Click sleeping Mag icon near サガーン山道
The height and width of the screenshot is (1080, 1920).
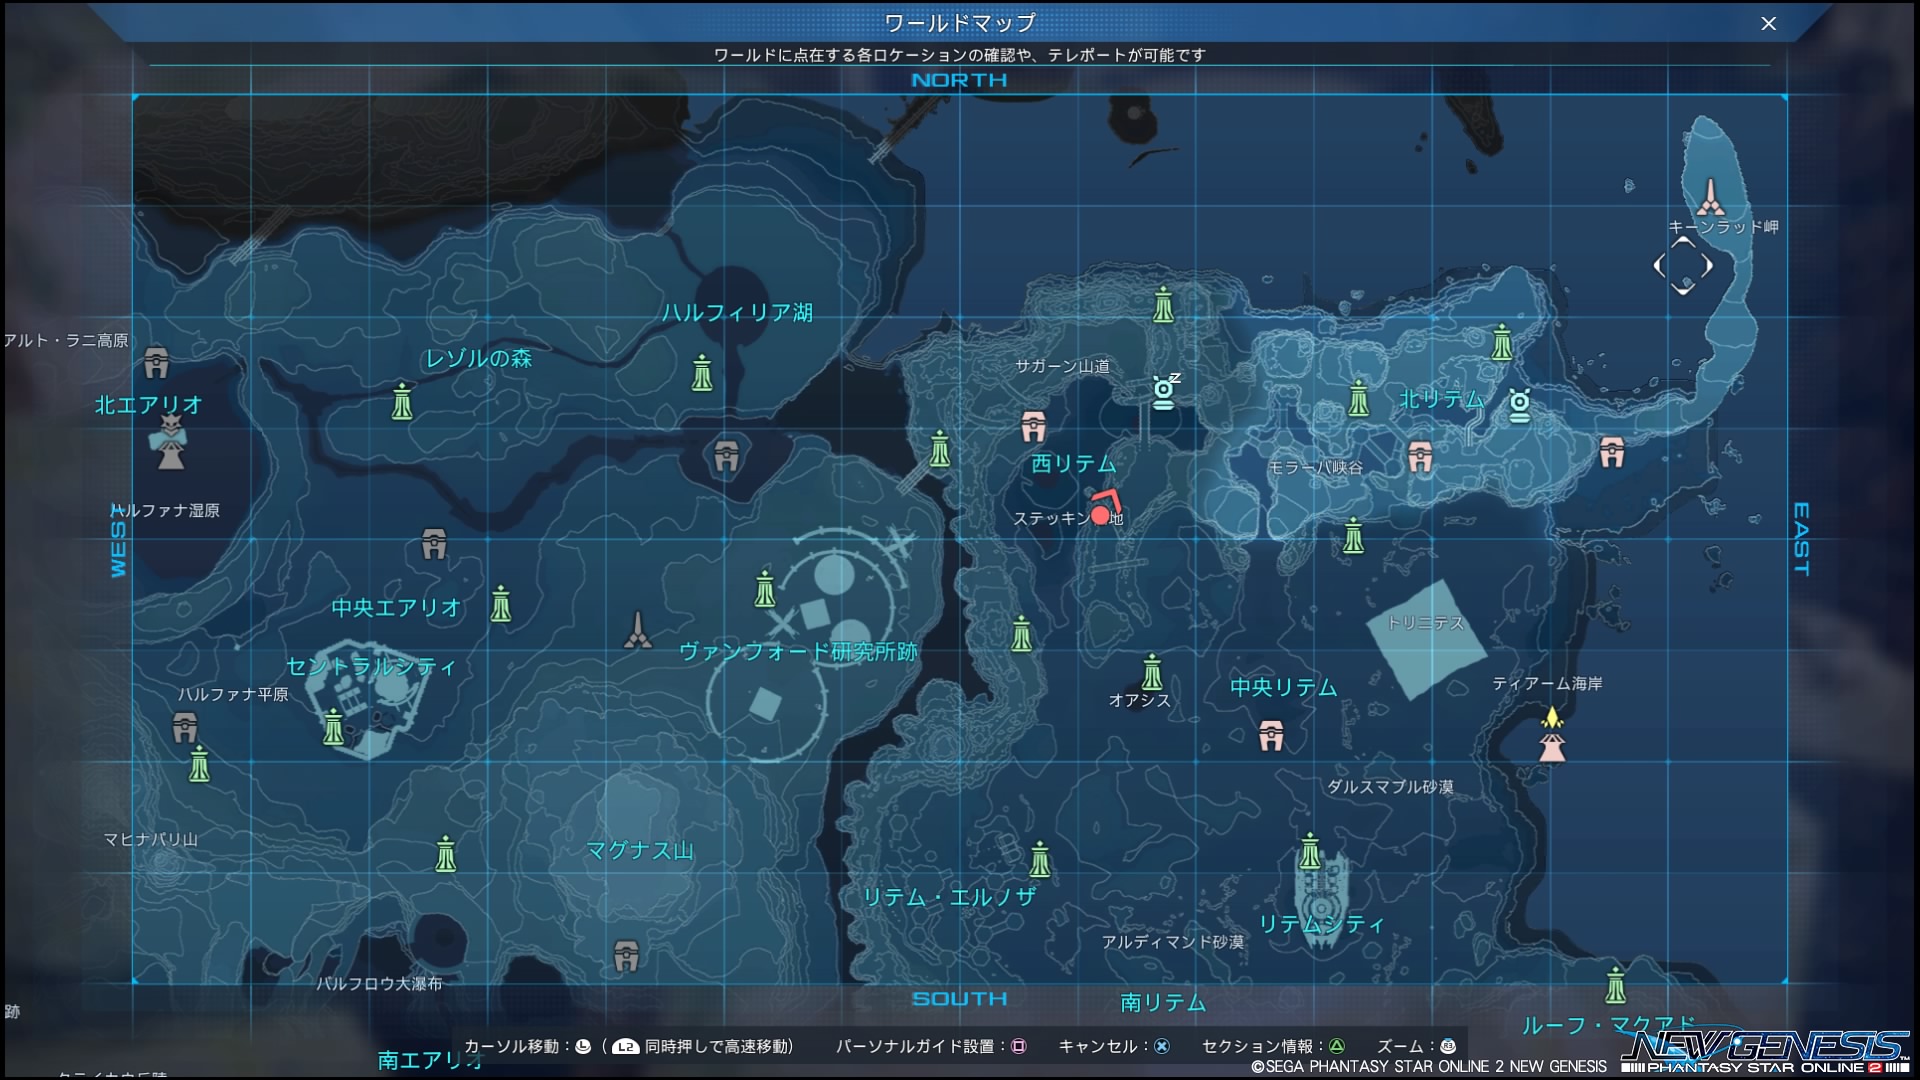(1164, 391)
